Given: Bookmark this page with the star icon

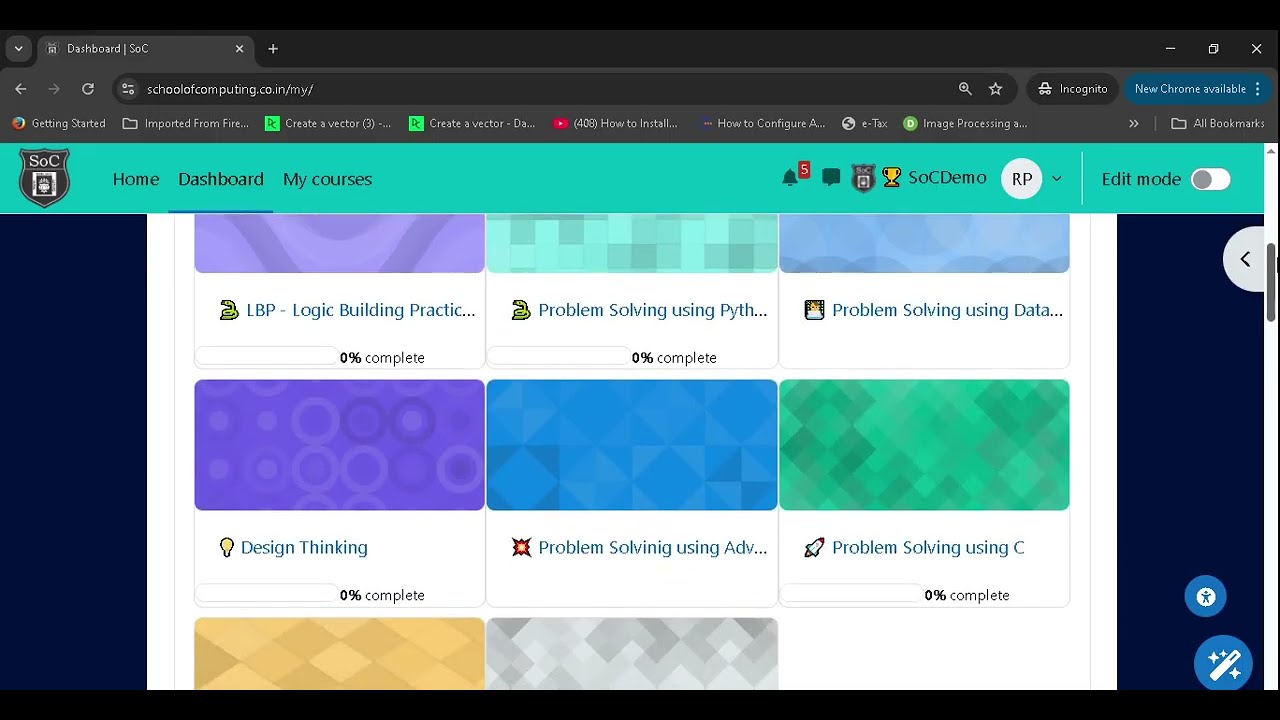Looking at the screenshot, I should pos(995,89).
